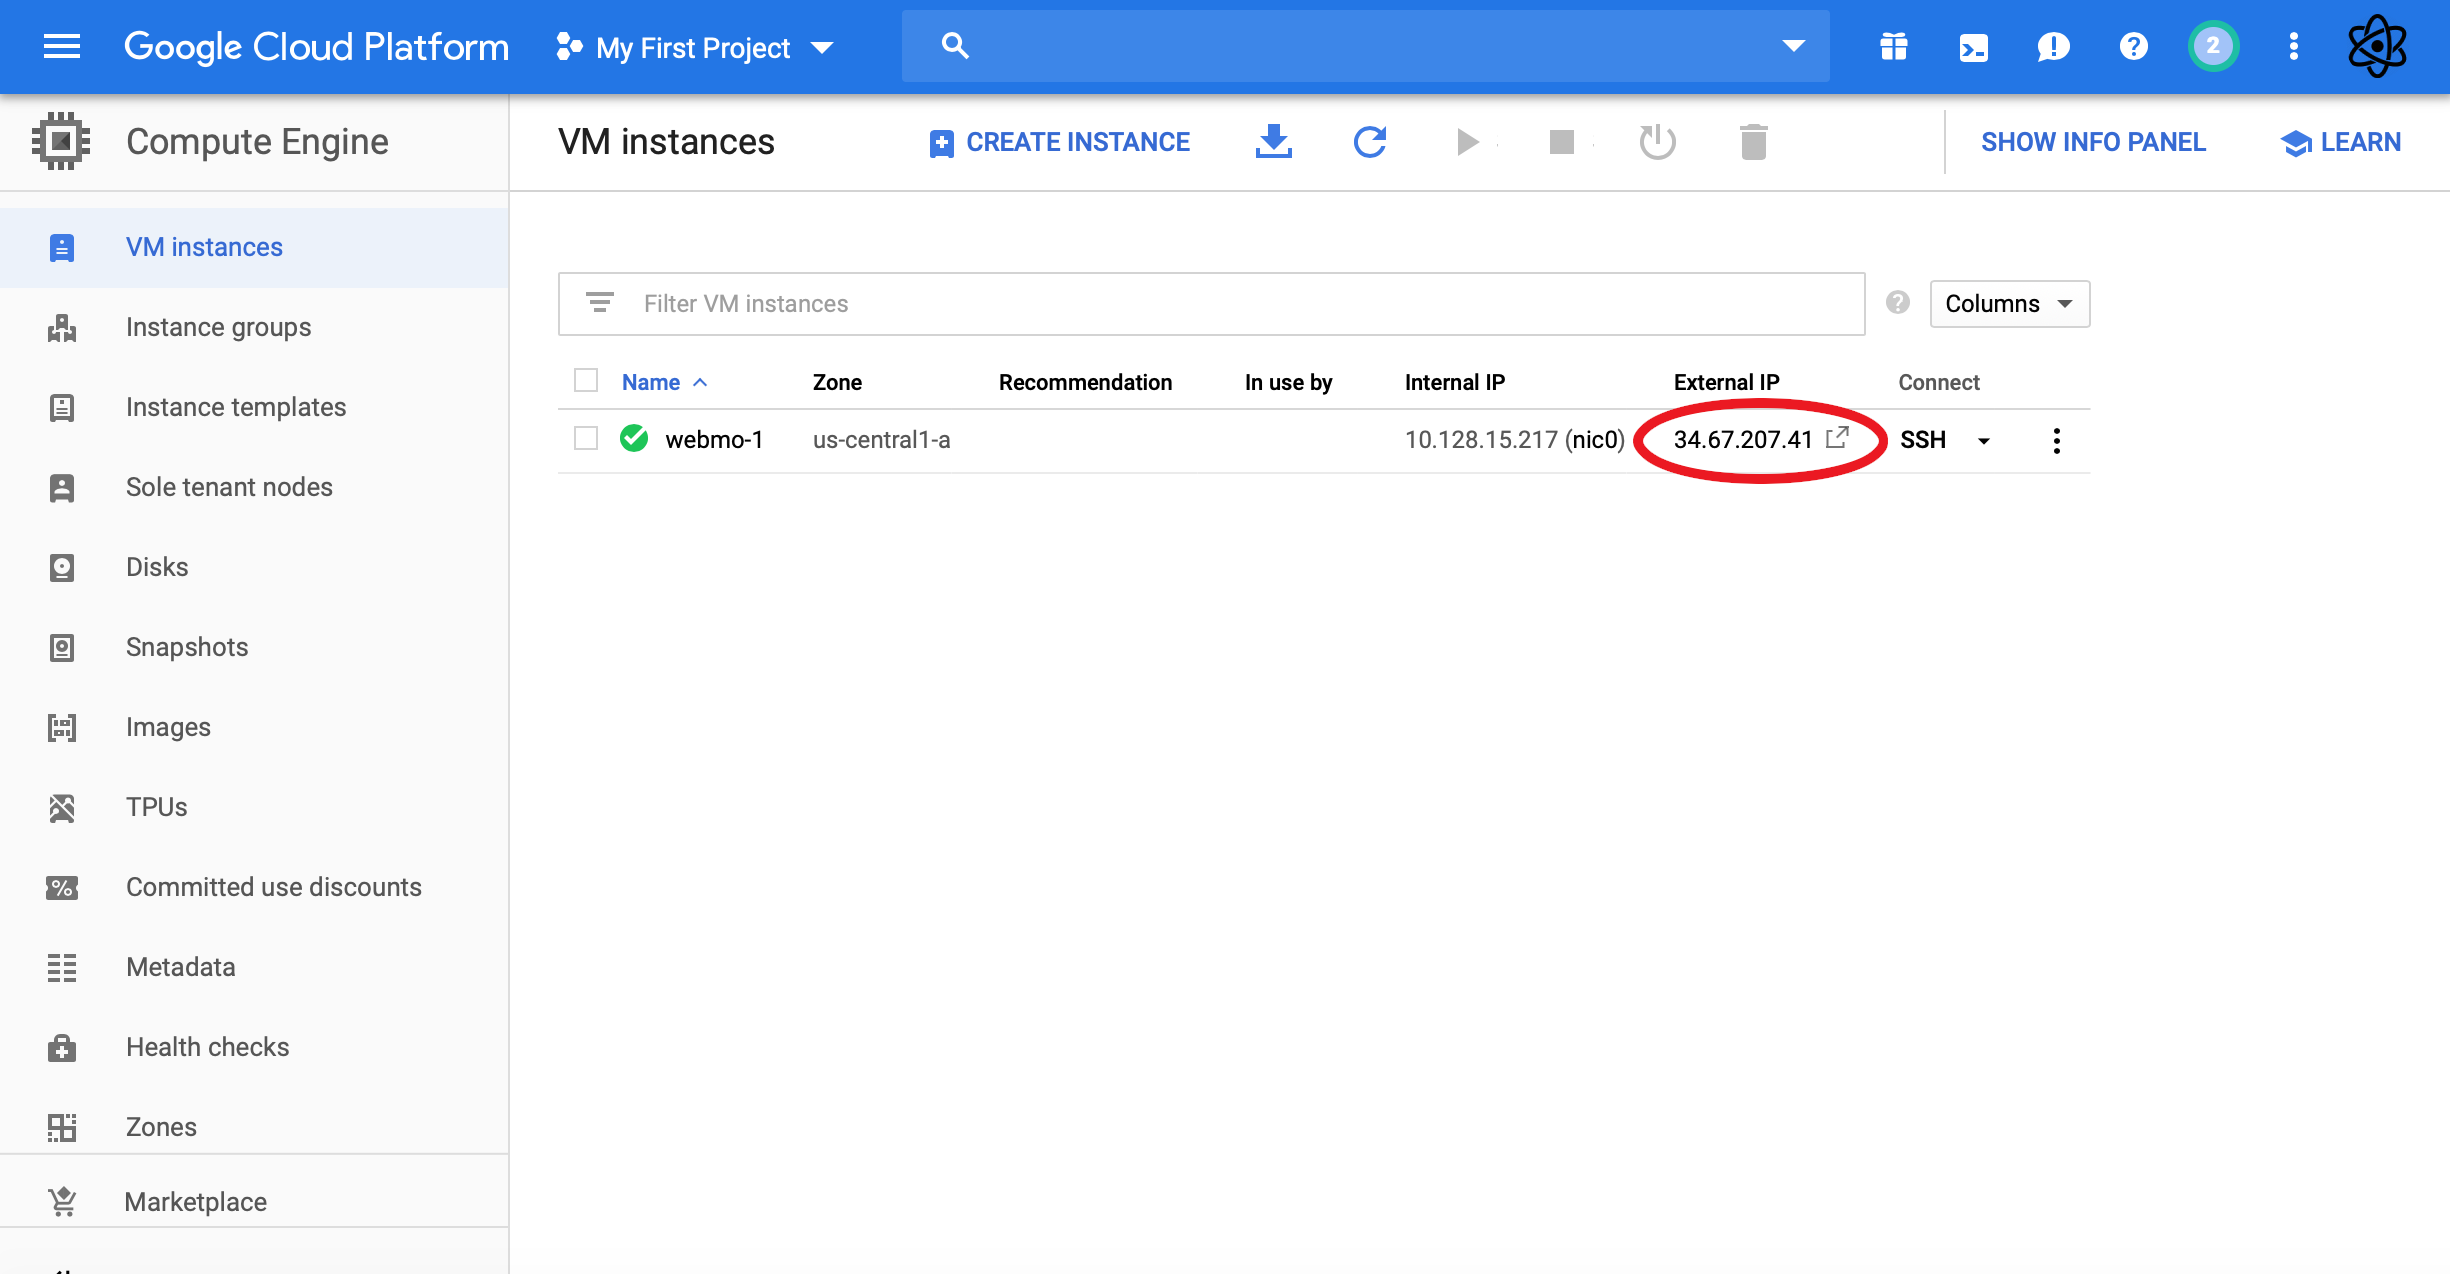Image resolution: width=2450 pixels, height=1274 pixels.
Task: Open Snapshots in sidebar
Action: pos(254,647)
